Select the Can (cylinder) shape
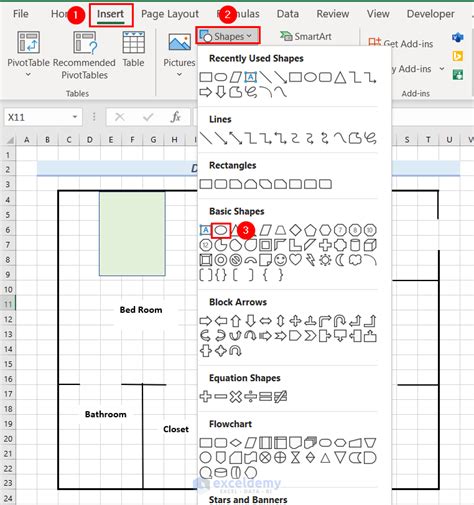 (355, 245)
